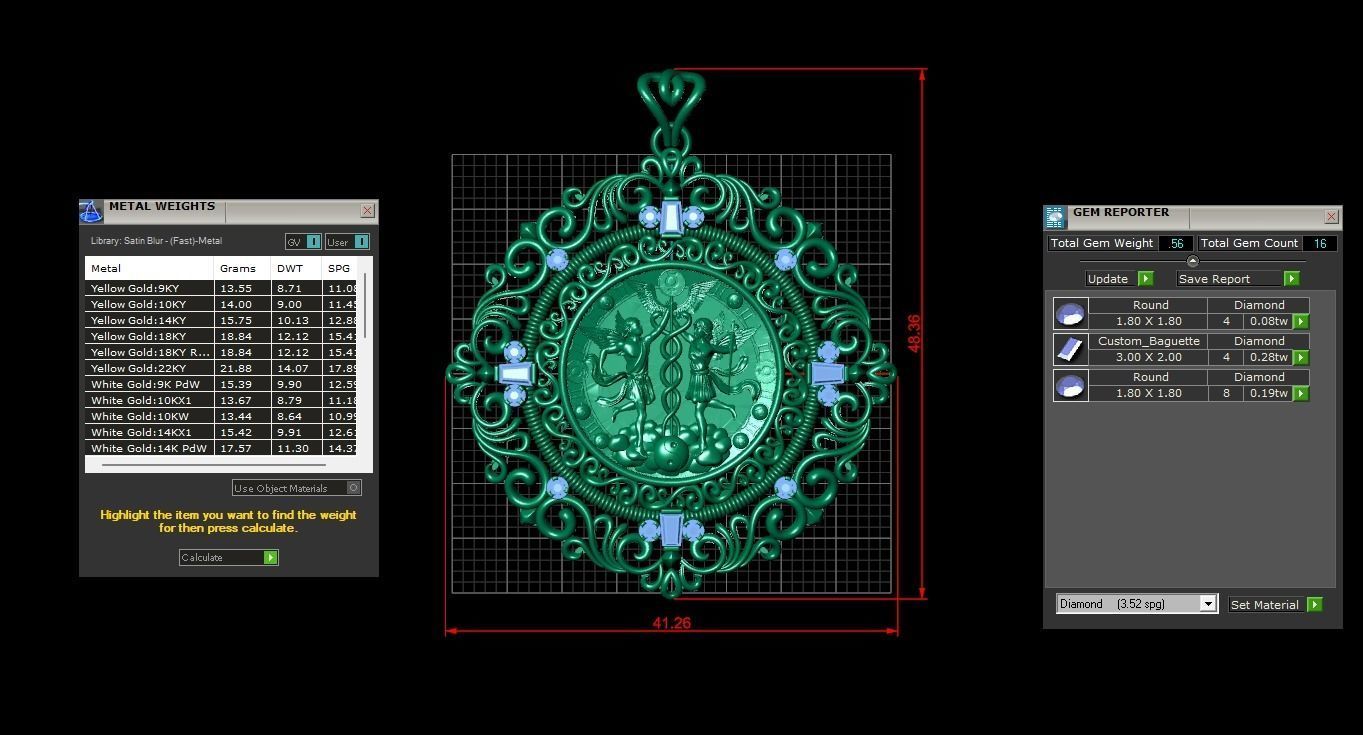Select the Yellow Gold:22KY row

[222, 368]
